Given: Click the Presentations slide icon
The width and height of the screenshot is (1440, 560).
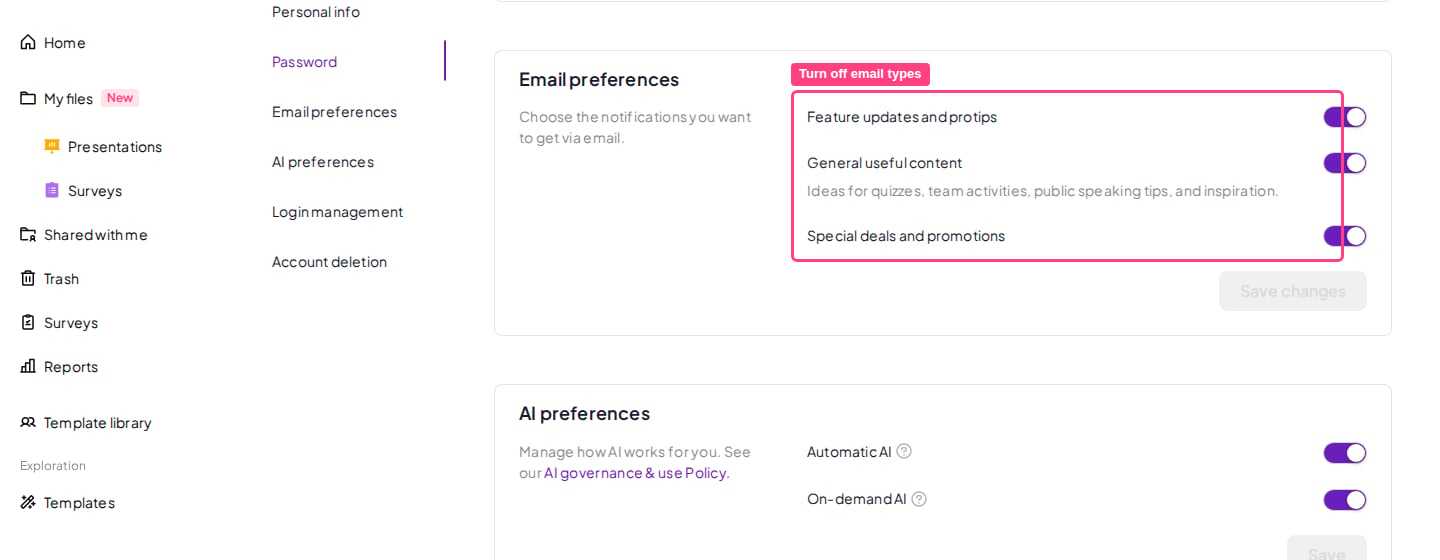Looking at the screenshot, I should [52, 146].
